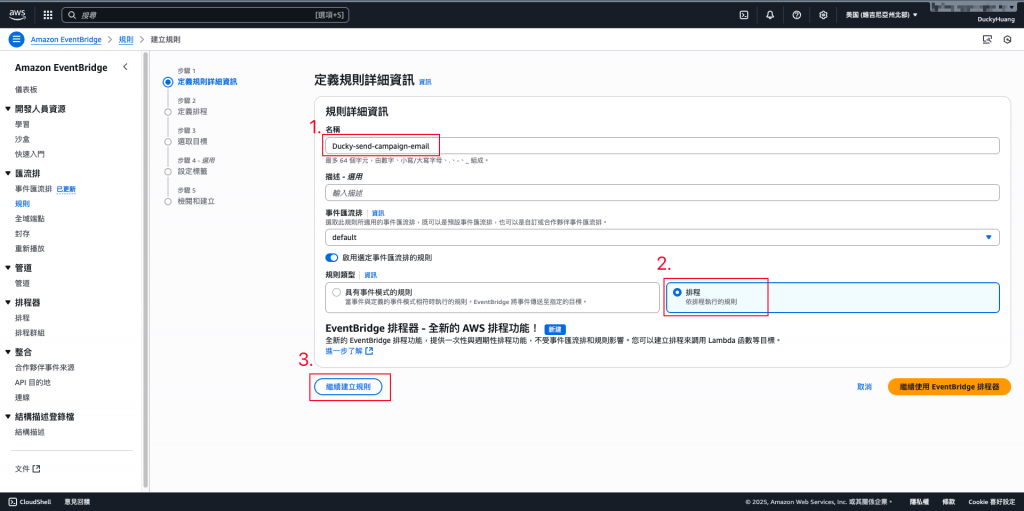This screenshot has height=511, width=1024.
Task: Click the 已更新 badge link
Action: [67, 189]
